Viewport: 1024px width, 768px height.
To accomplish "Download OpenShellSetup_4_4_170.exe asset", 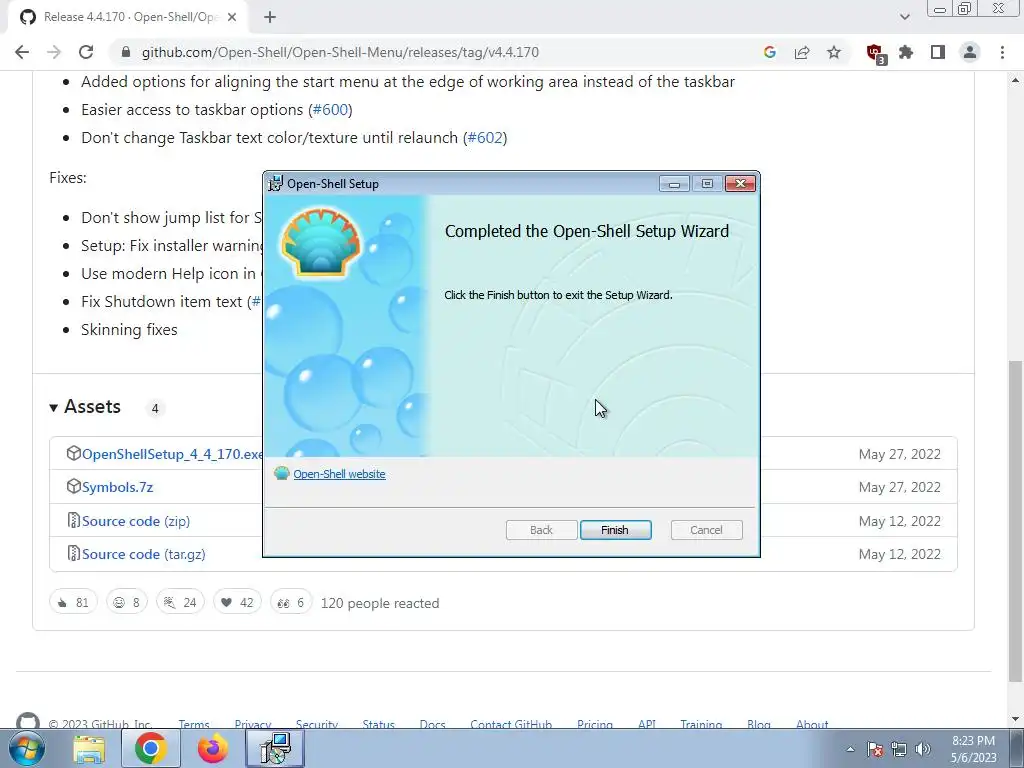I will [x=172, y=454].
